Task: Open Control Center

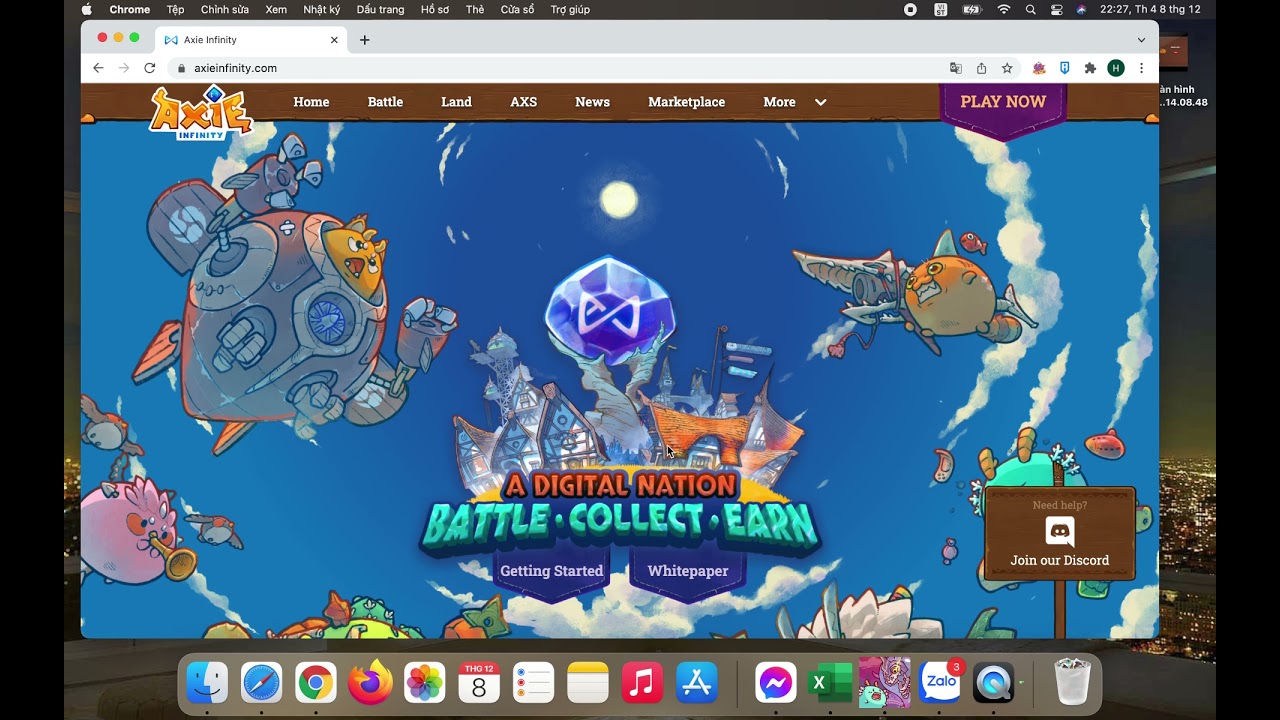Action: tap(1057, 9)
